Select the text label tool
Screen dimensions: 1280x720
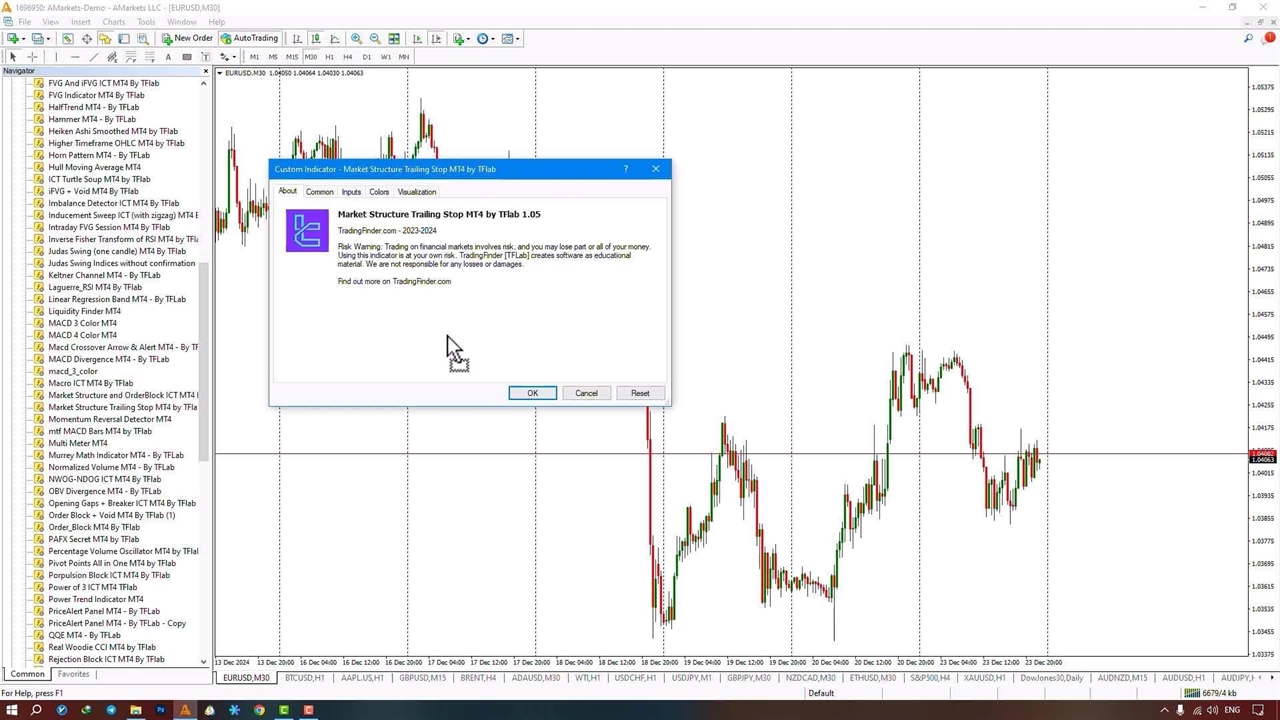pyautogui.click(x=168, y=57)
